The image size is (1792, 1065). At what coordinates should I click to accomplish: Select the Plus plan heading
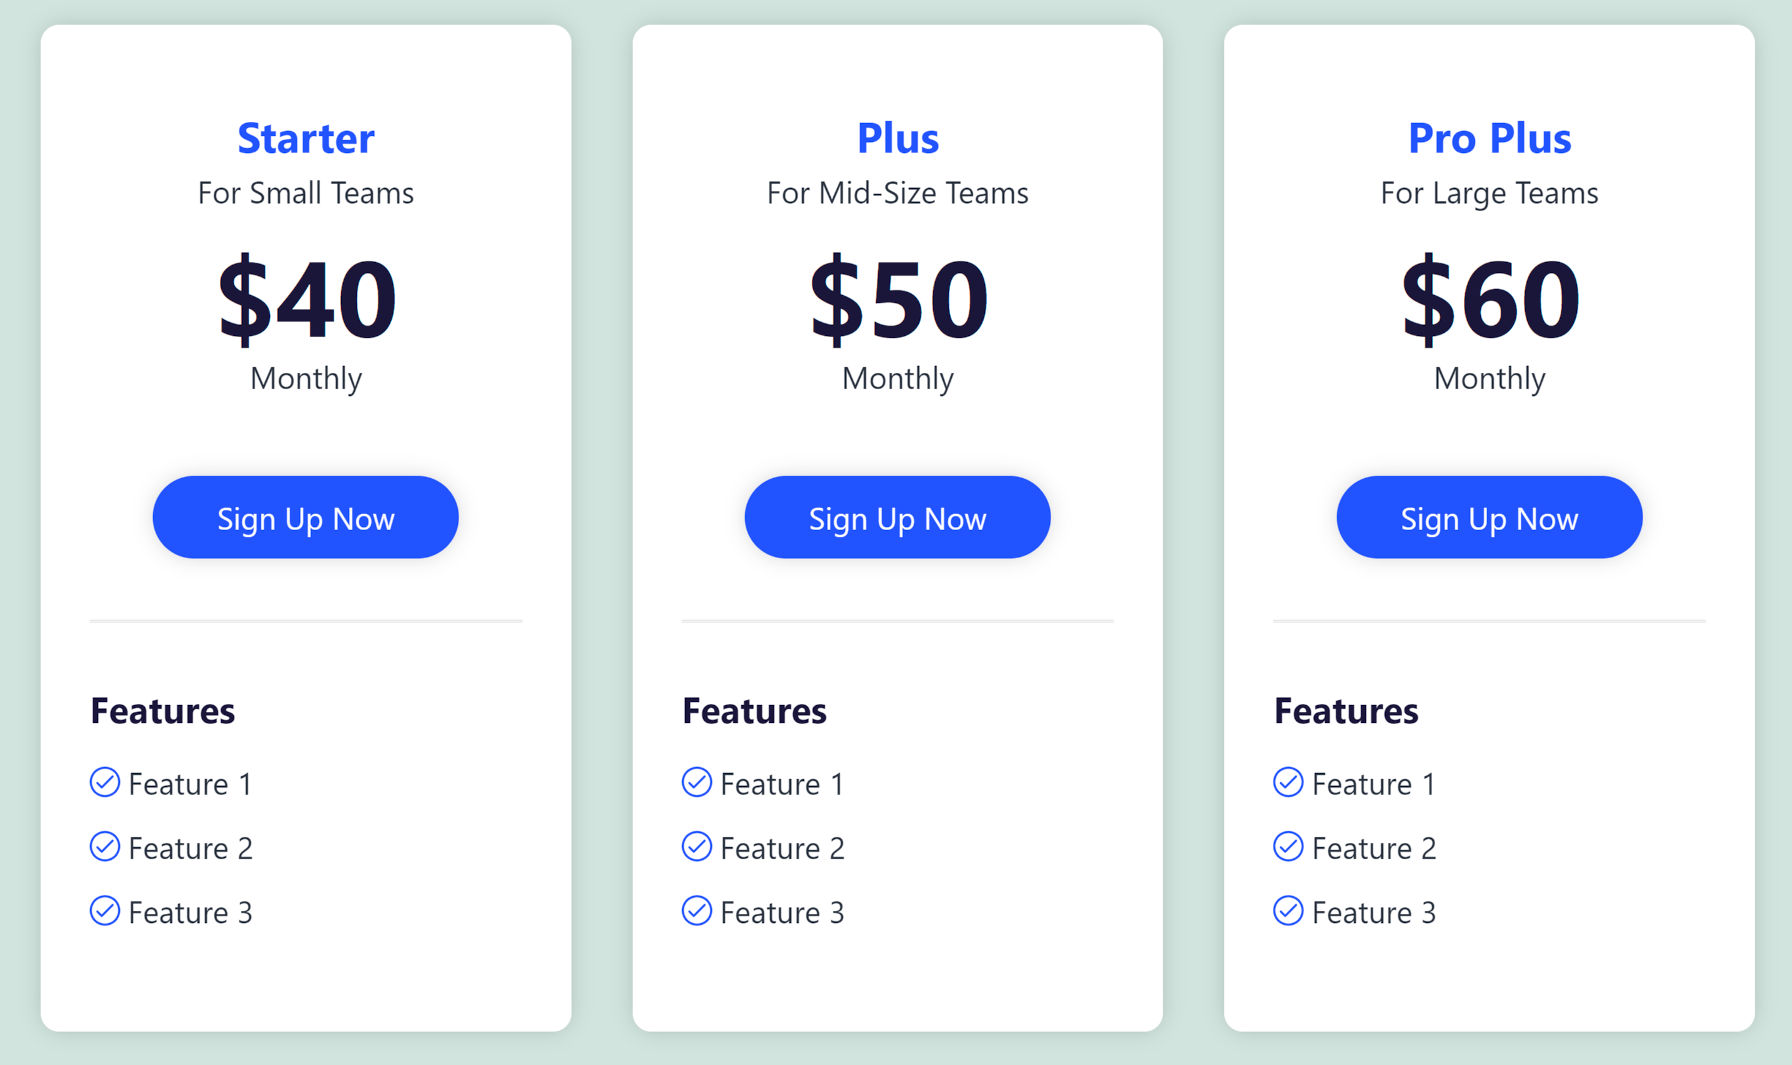coord(897,139)
